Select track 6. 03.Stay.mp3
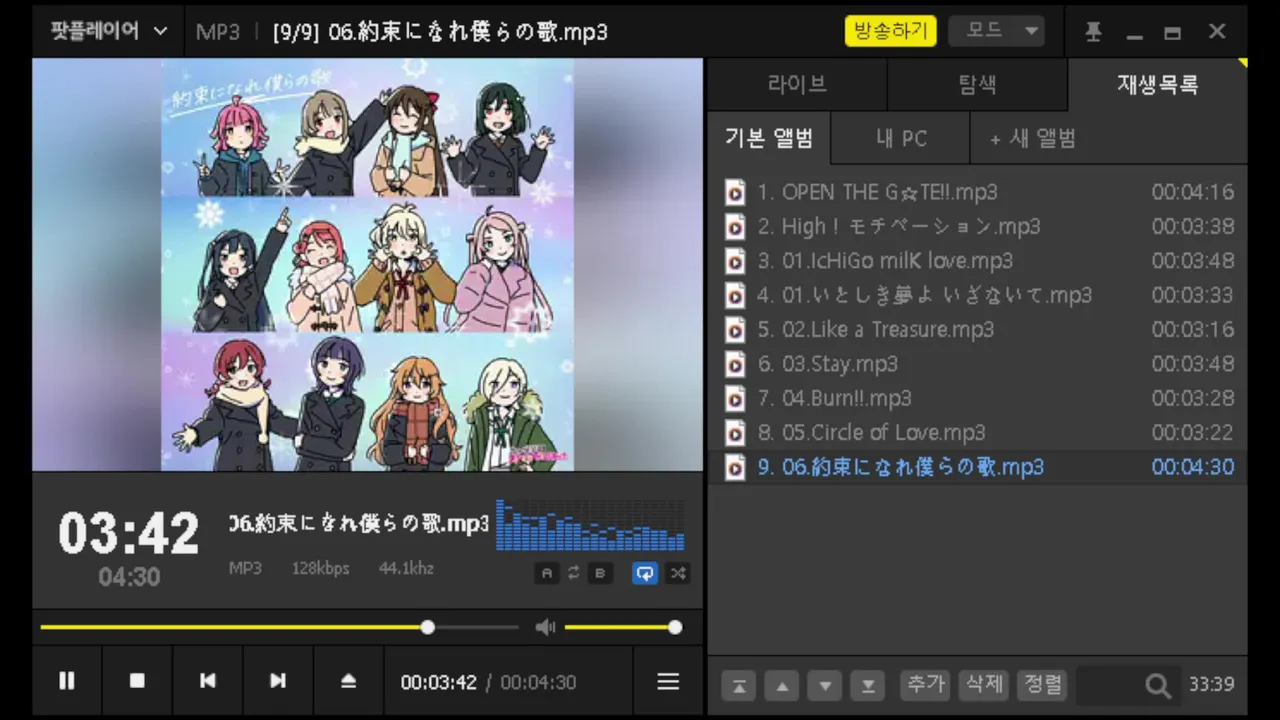The image size is (1280, 720). tap(977, 364)
